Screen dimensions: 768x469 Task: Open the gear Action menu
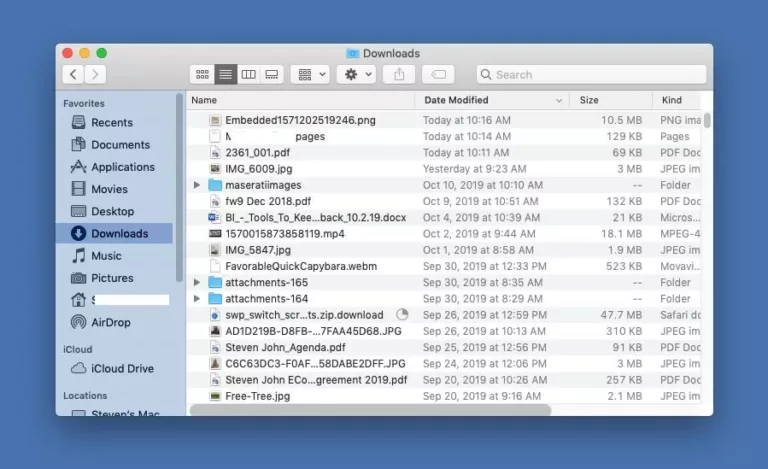356,75
